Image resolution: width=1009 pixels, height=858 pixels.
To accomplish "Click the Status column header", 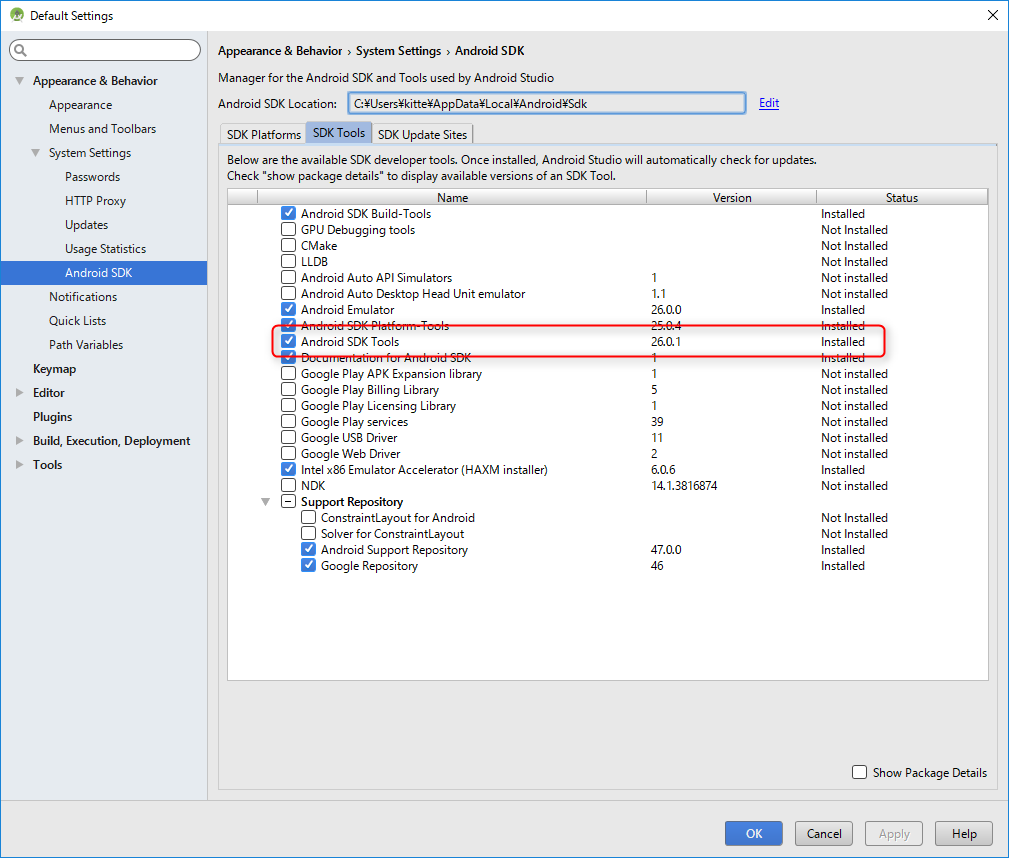I will 902,198.
